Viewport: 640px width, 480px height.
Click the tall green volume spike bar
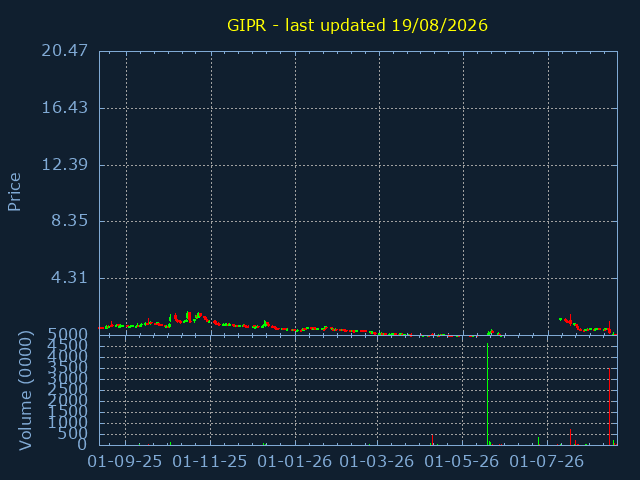pos(487,394)
